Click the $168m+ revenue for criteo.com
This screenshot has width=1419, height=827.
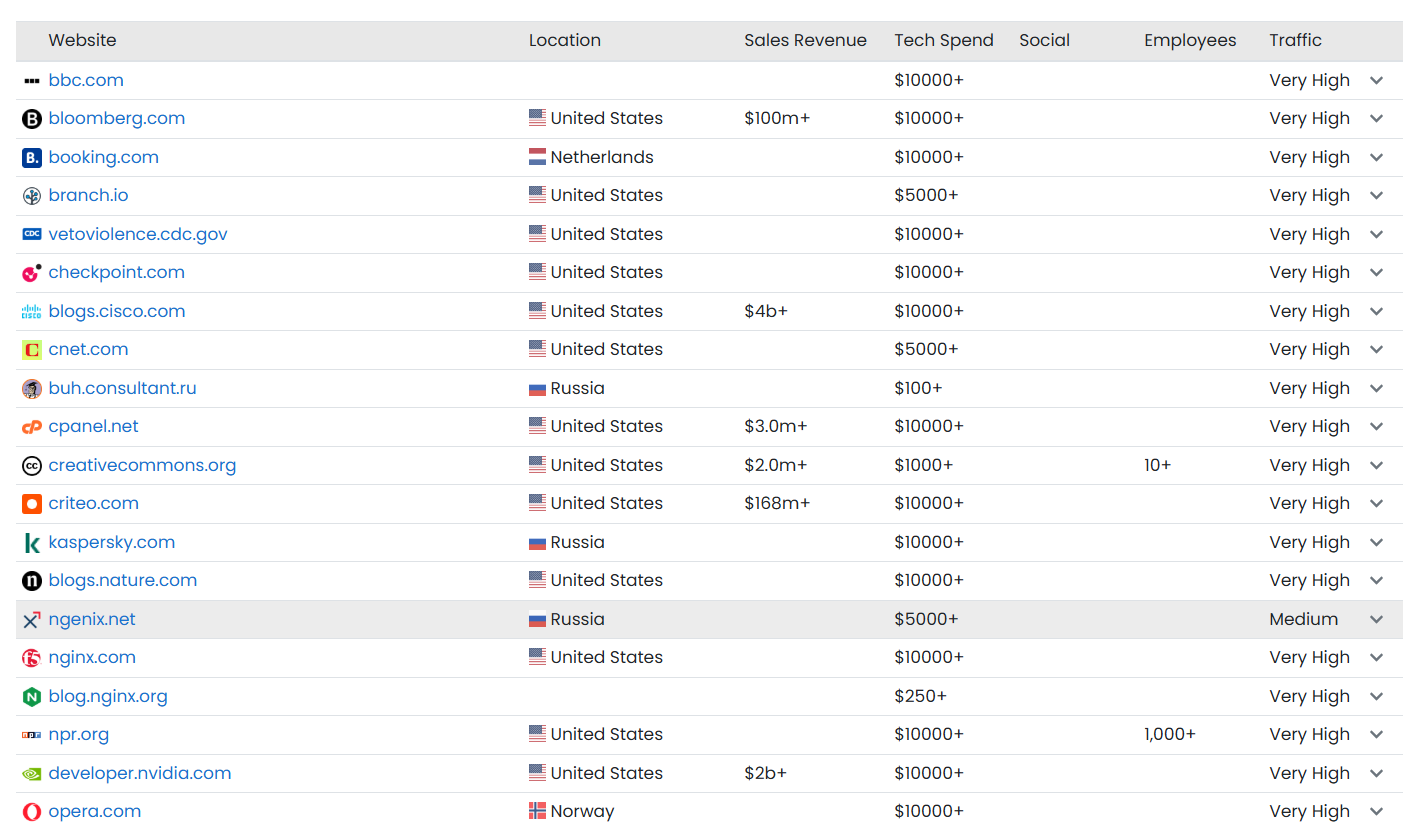pos(777,503)
